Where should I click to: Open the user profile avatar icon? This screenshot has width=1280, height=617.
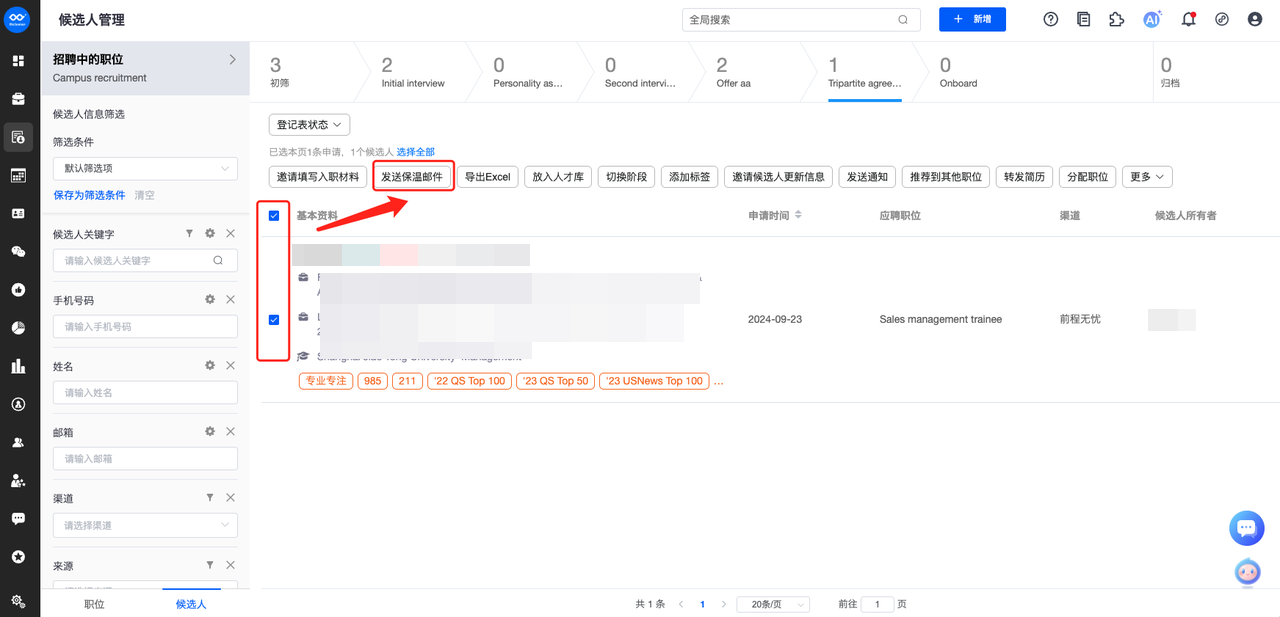(x=1255, y=19)
